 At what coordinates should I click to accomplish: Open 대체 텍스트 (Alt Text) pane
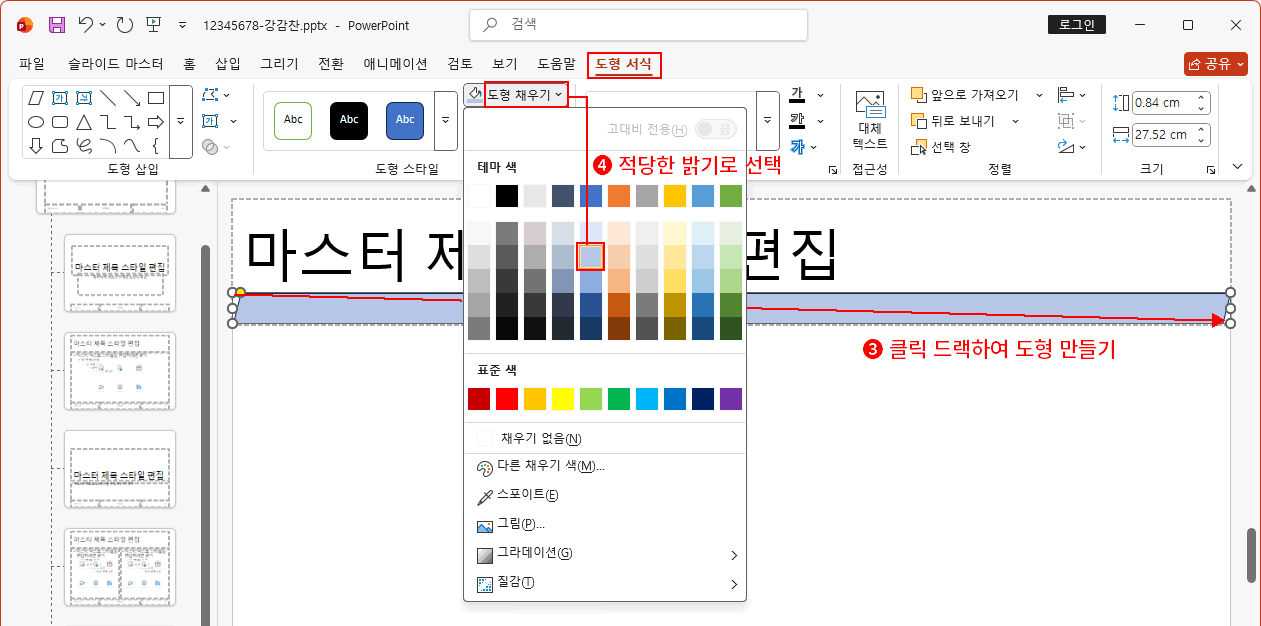point(868,120)
